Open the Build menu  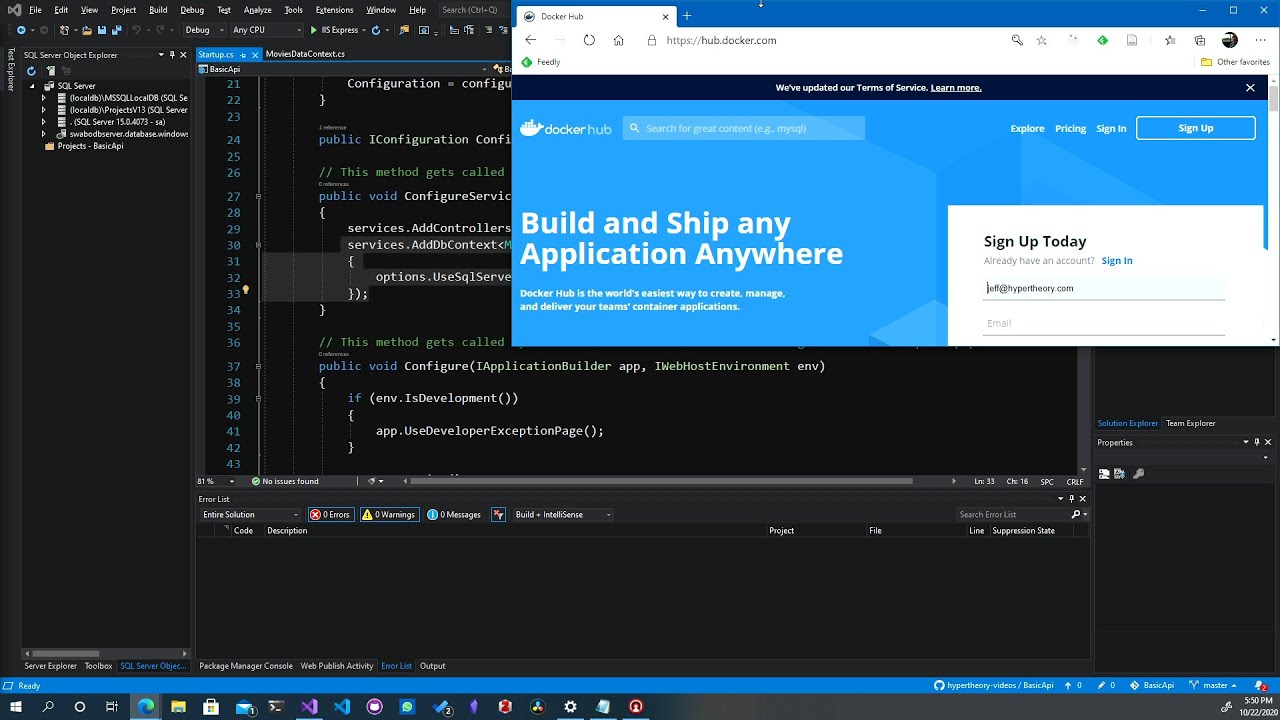(x=158, y=10)
